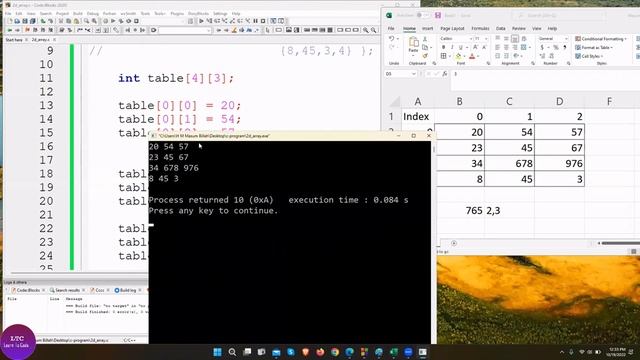Click Stop debugger button in Code::Blocks

[263, 21]
